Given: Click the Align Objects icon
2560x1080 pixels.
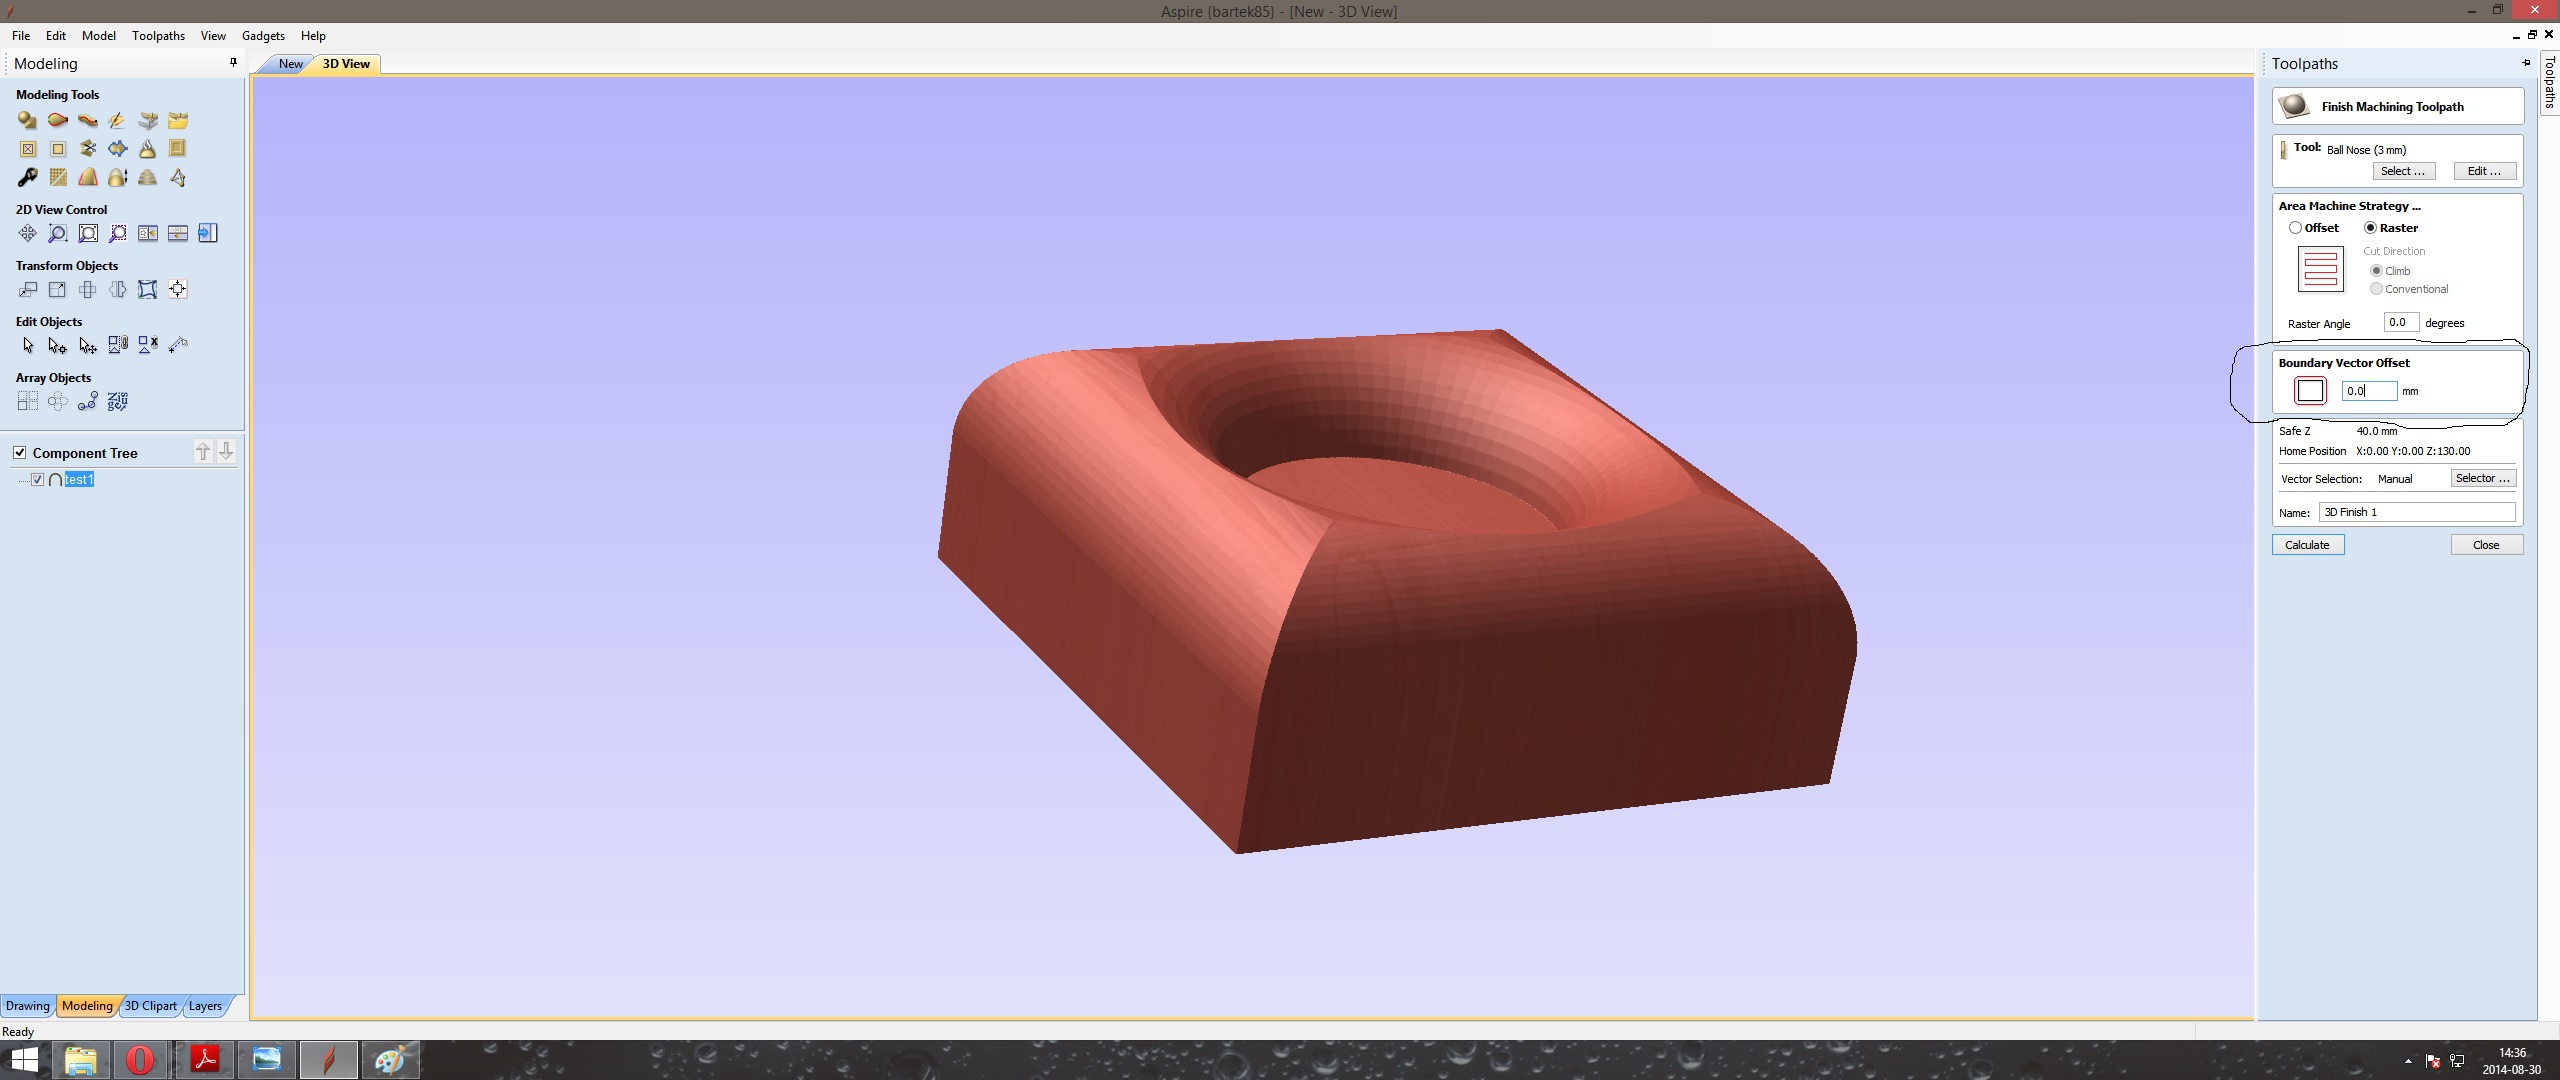Looking at the screenshot, I should tap(177, 289).
